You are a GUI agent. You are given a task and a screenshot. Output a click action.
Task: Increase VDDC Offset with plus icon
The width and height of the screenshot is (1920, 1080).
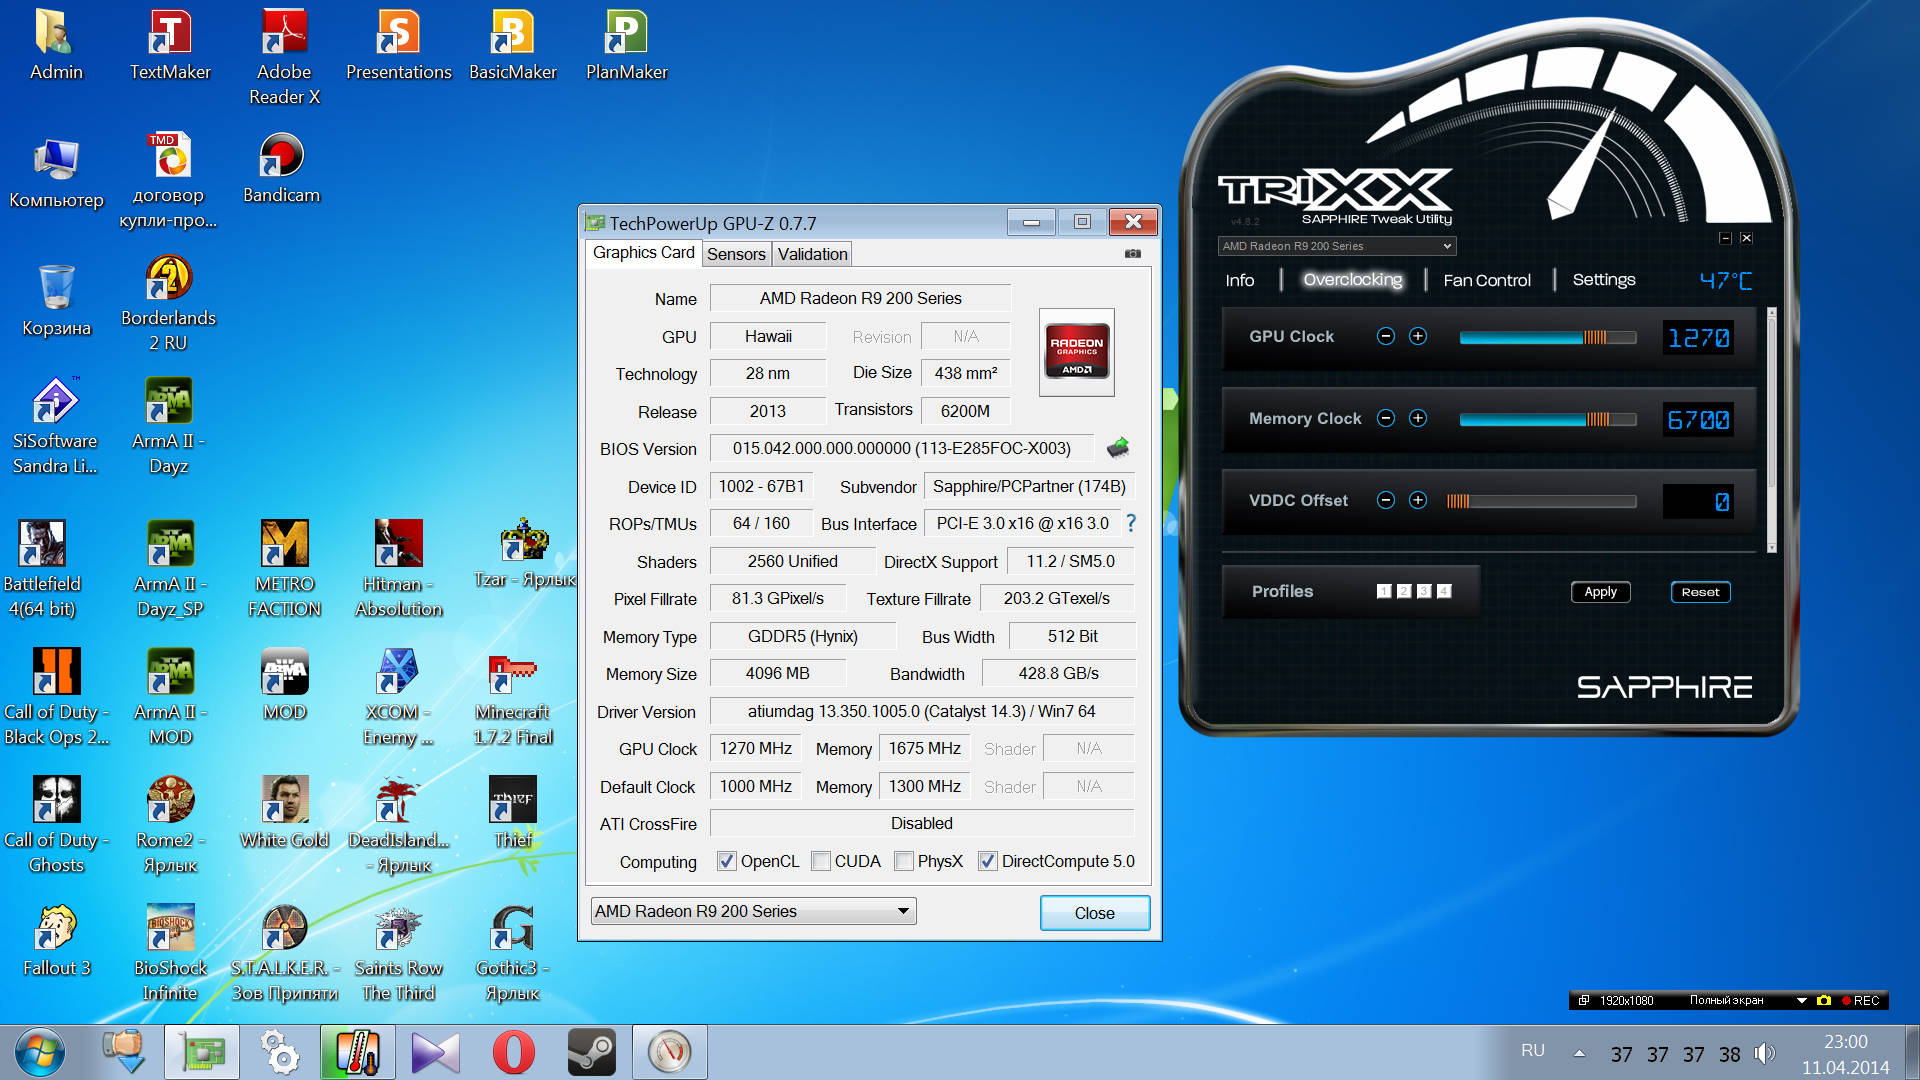pos(1418,501)
